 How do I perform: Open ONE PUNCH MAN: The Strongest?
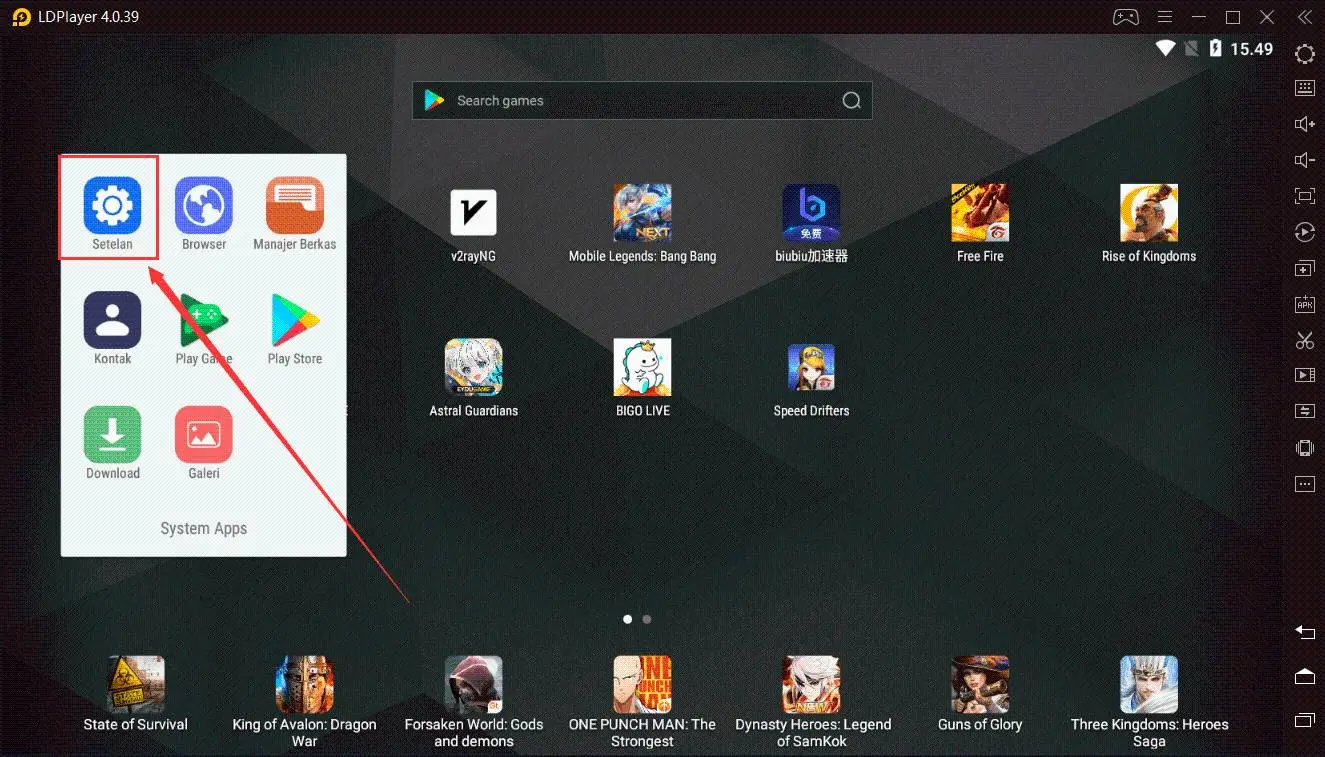[642, 685]
